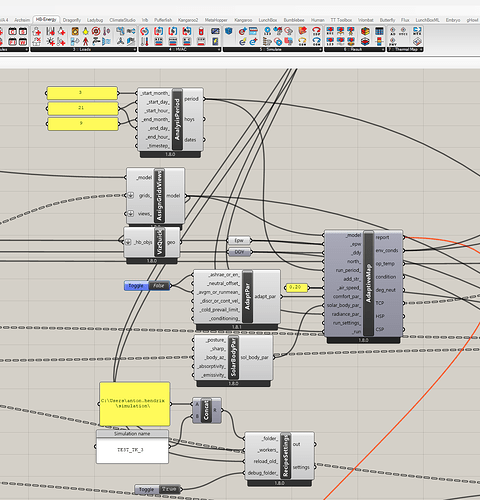The height and width of the screenshot is (500, 480).
Task: Expand the _hb_objs input arrow on VizQuick
Action: point(128,242)
